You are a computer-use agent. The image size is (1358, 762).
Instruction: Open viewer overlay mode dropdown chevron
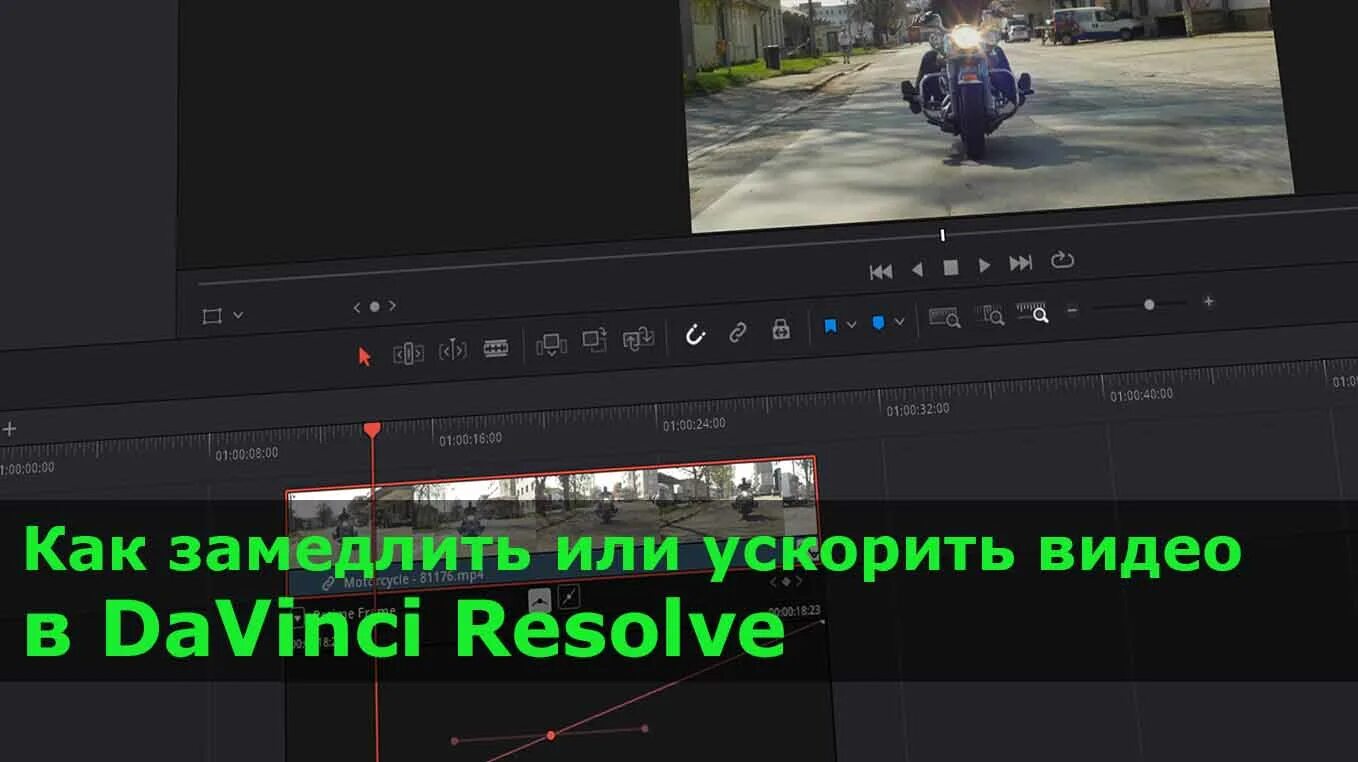(238, 314)
